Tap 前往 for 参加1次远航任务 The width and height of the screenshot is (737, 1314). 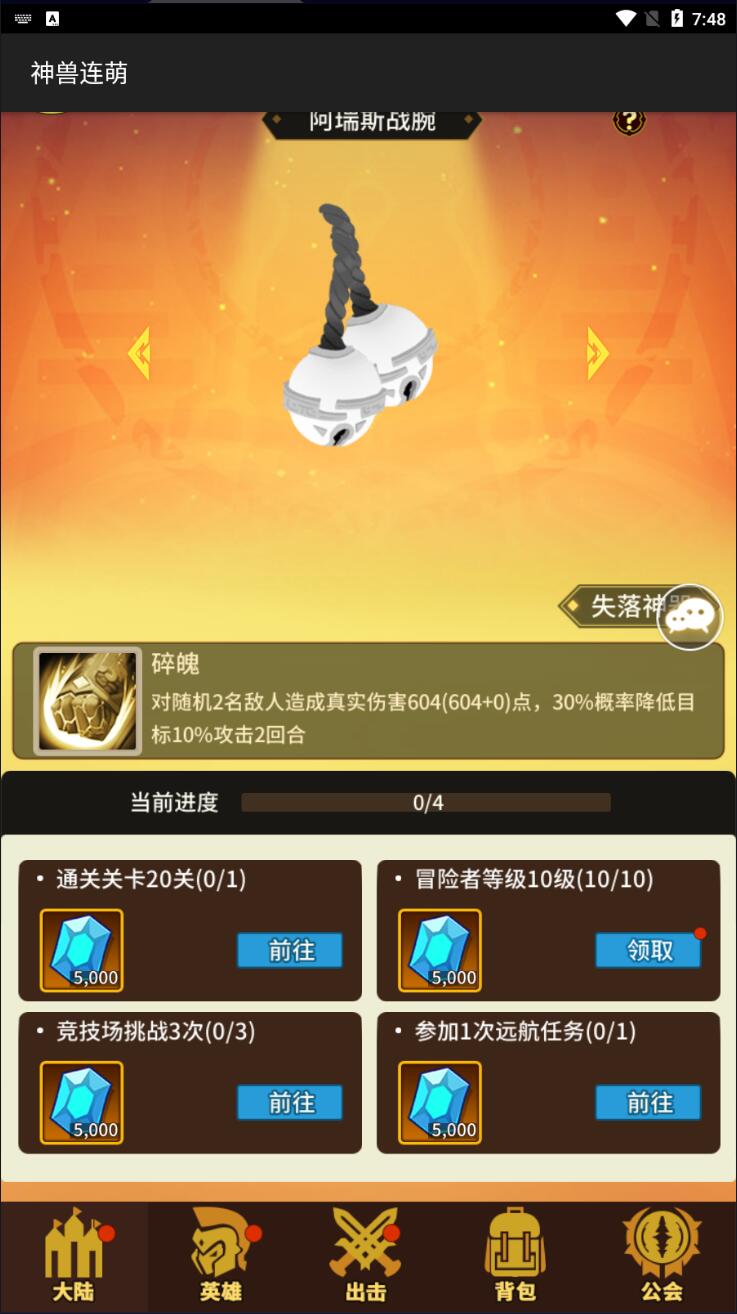[648, 1103]
